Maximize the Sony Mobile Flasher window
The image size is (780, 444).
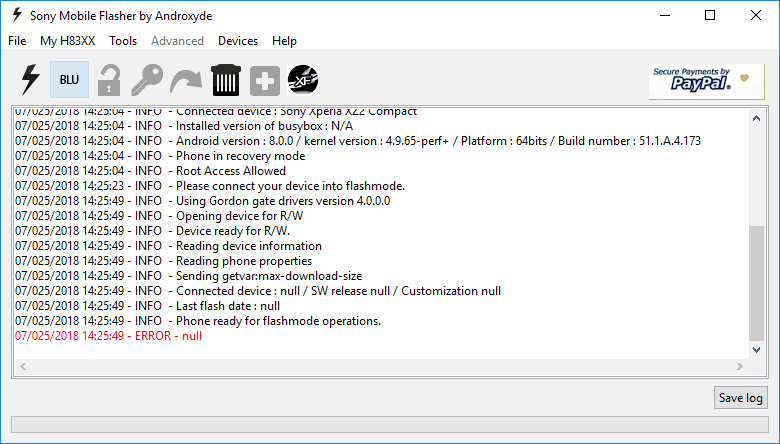pos(710,15)
